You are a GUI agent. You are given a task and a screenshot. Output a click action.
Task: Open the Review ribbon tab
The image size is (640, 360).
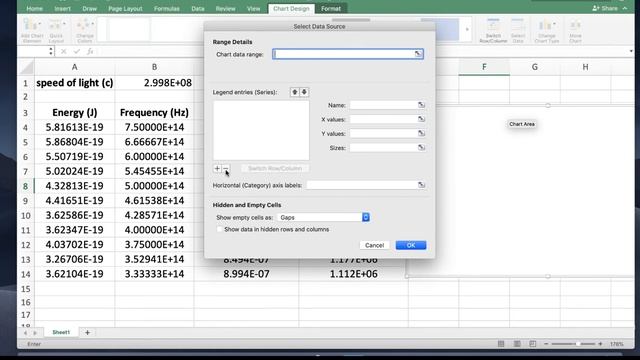225,9
